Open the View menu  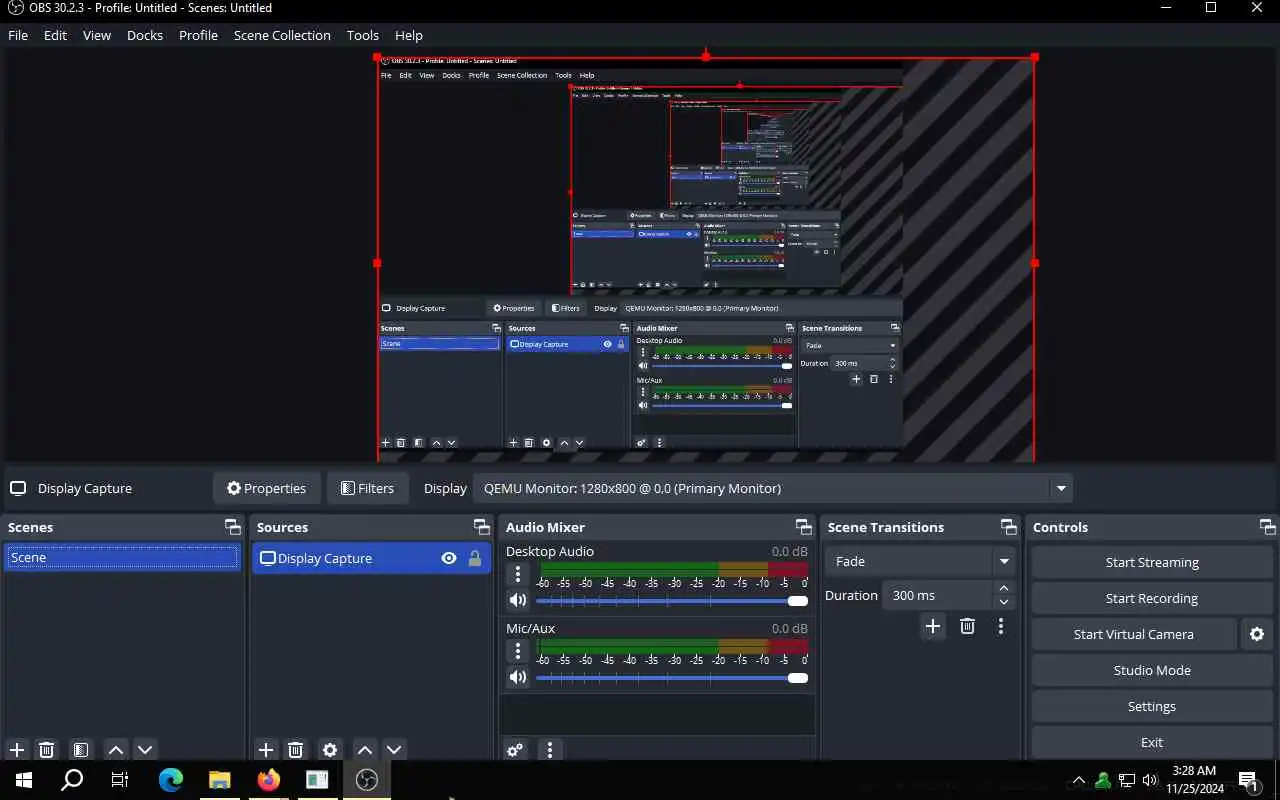pos(97,35)
